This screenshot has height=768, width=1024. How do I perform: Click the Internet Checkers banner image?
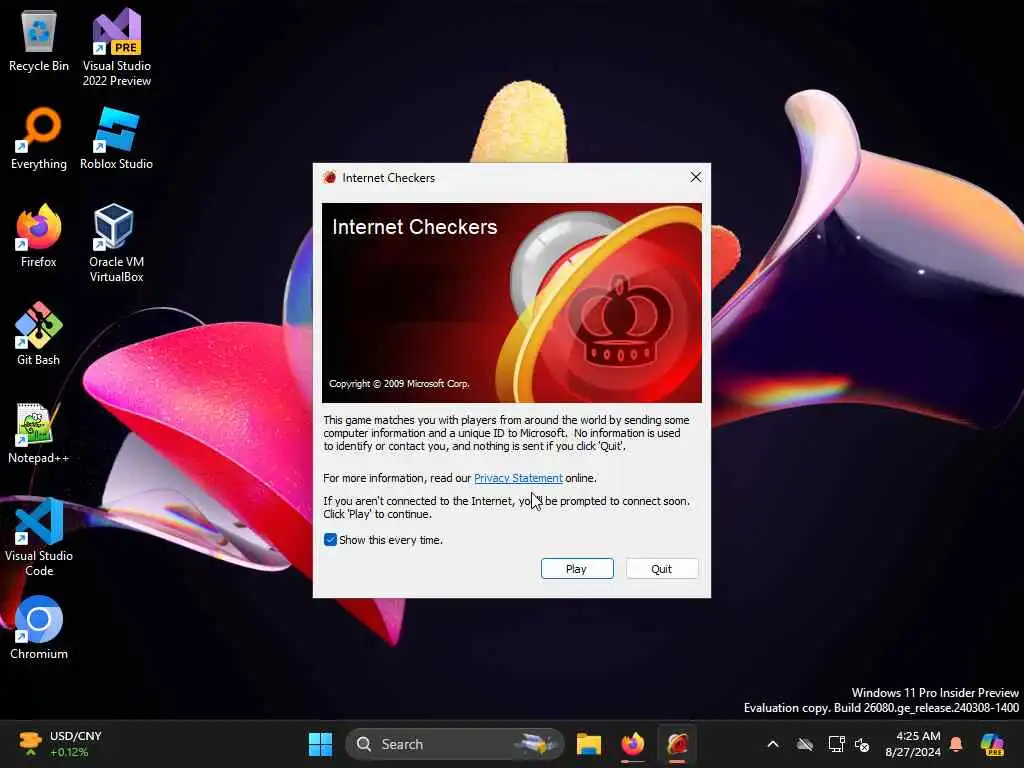(x=512, y=303)
